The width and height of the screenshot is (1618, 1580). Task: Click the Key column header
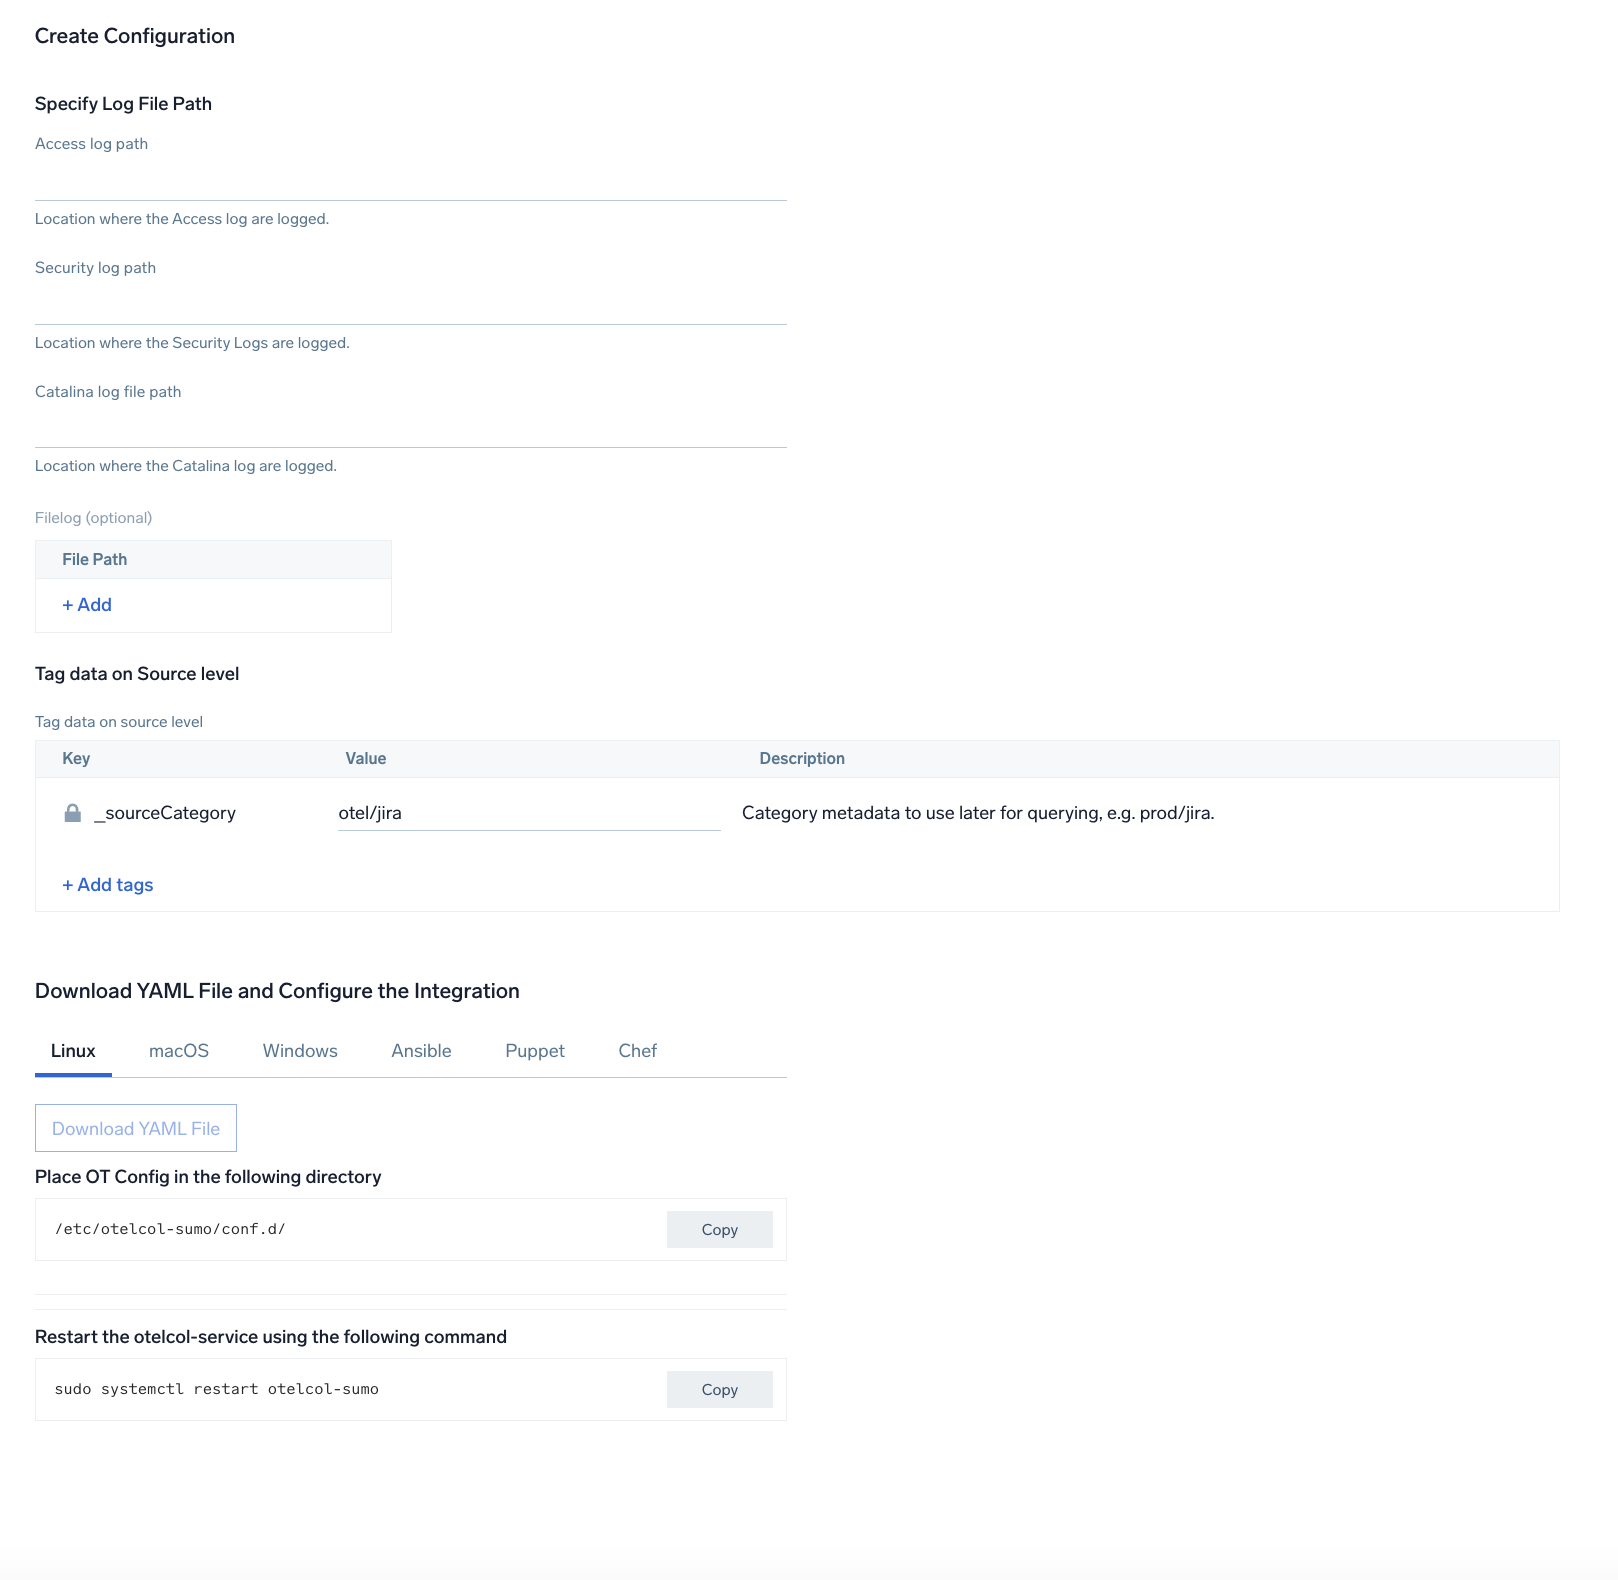coord(76,758)
